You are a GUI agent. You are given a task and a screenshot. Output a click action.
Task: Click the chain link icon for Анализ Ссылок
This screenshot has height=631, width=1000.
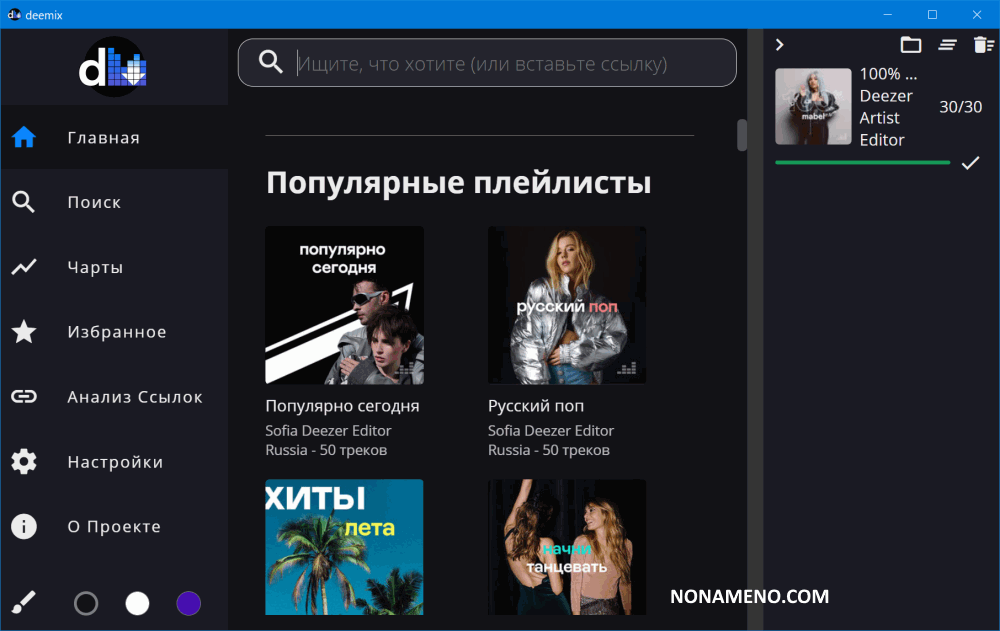coord(24,397)
